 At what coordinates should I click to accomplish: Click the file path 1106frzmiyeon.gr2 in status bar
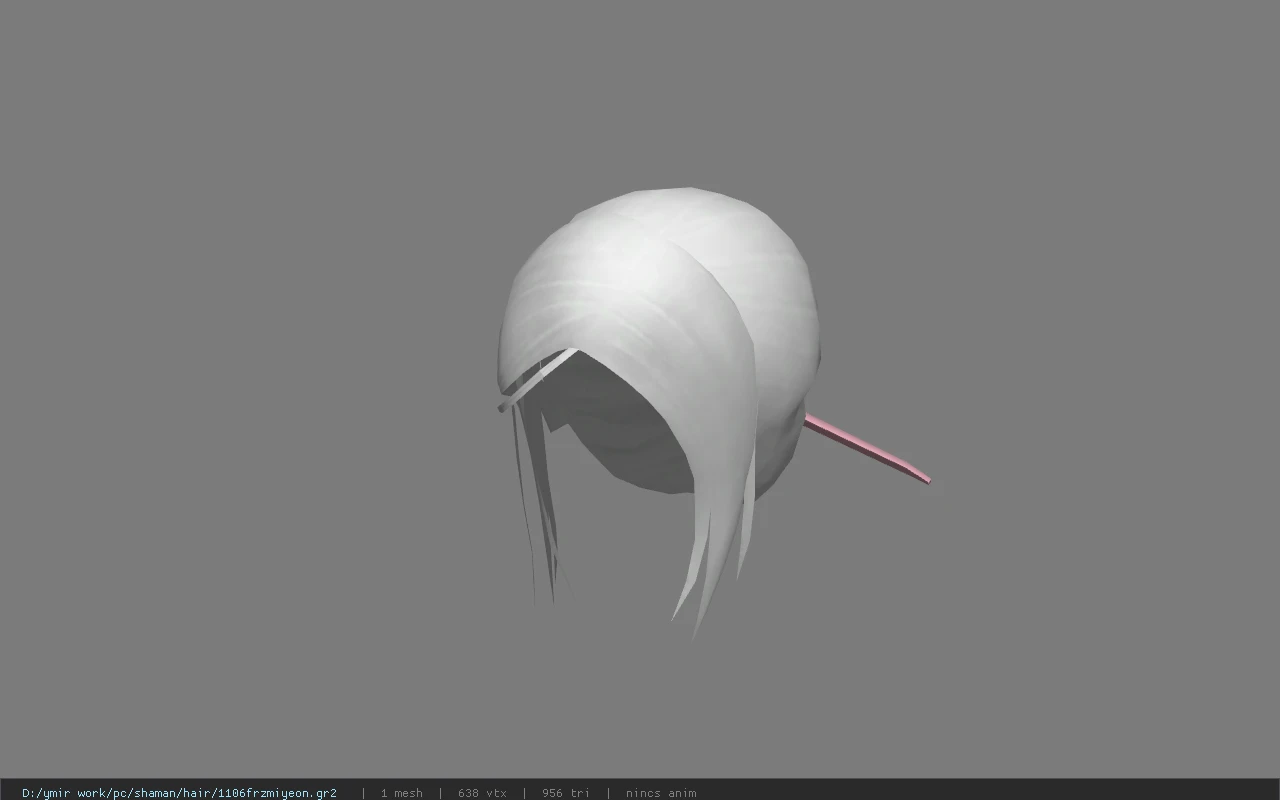pos(179,793)
